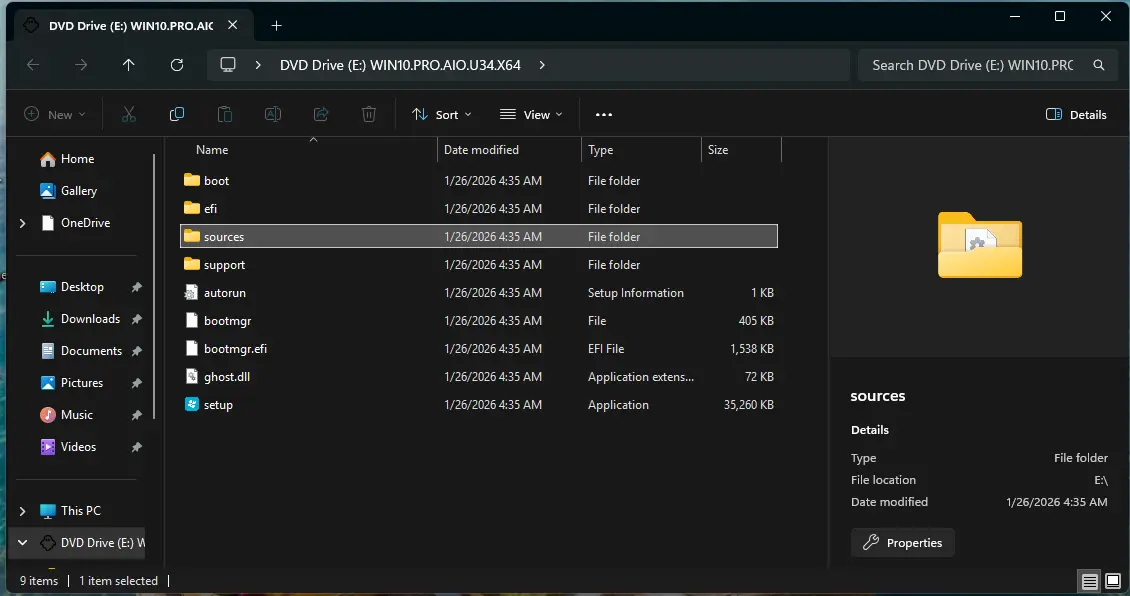Click the 35,260 KB size cell
Image resolution: width=1130 pixels, height=596 pixels.
point(749,405)
